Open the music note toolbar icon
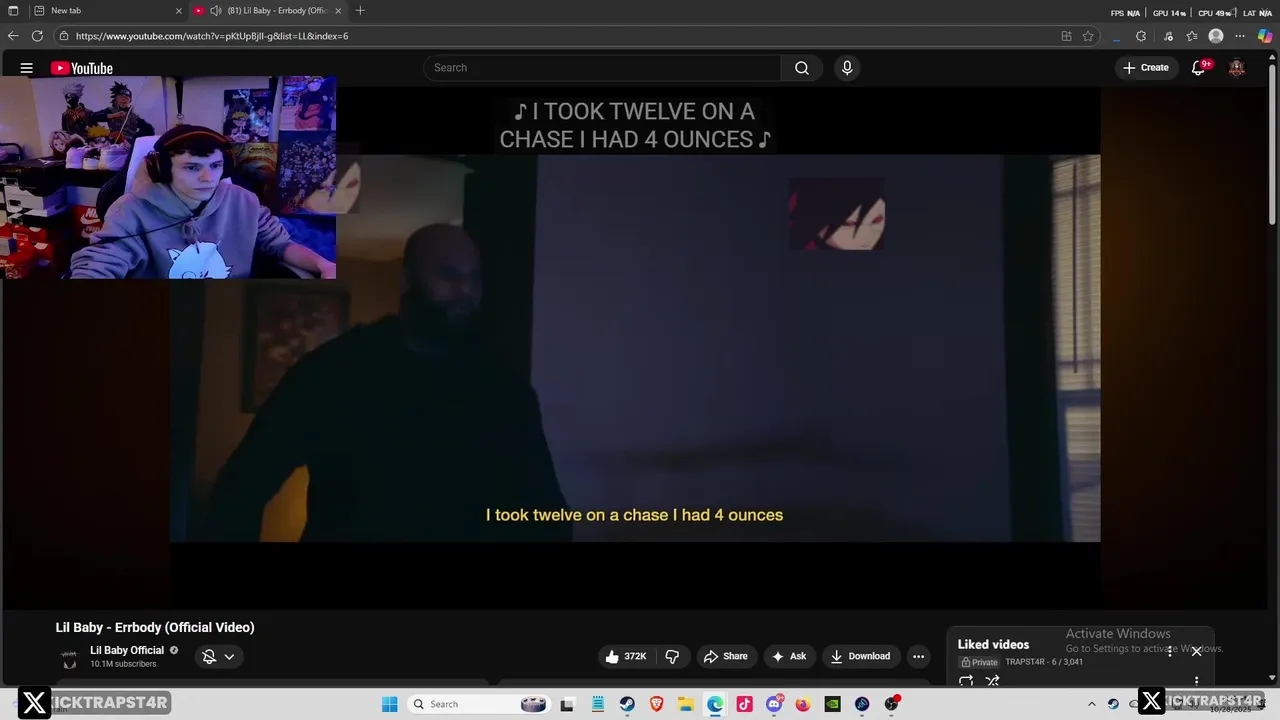The width and height of the screenshot is (1280, 720). click(x=1168, y=36)
